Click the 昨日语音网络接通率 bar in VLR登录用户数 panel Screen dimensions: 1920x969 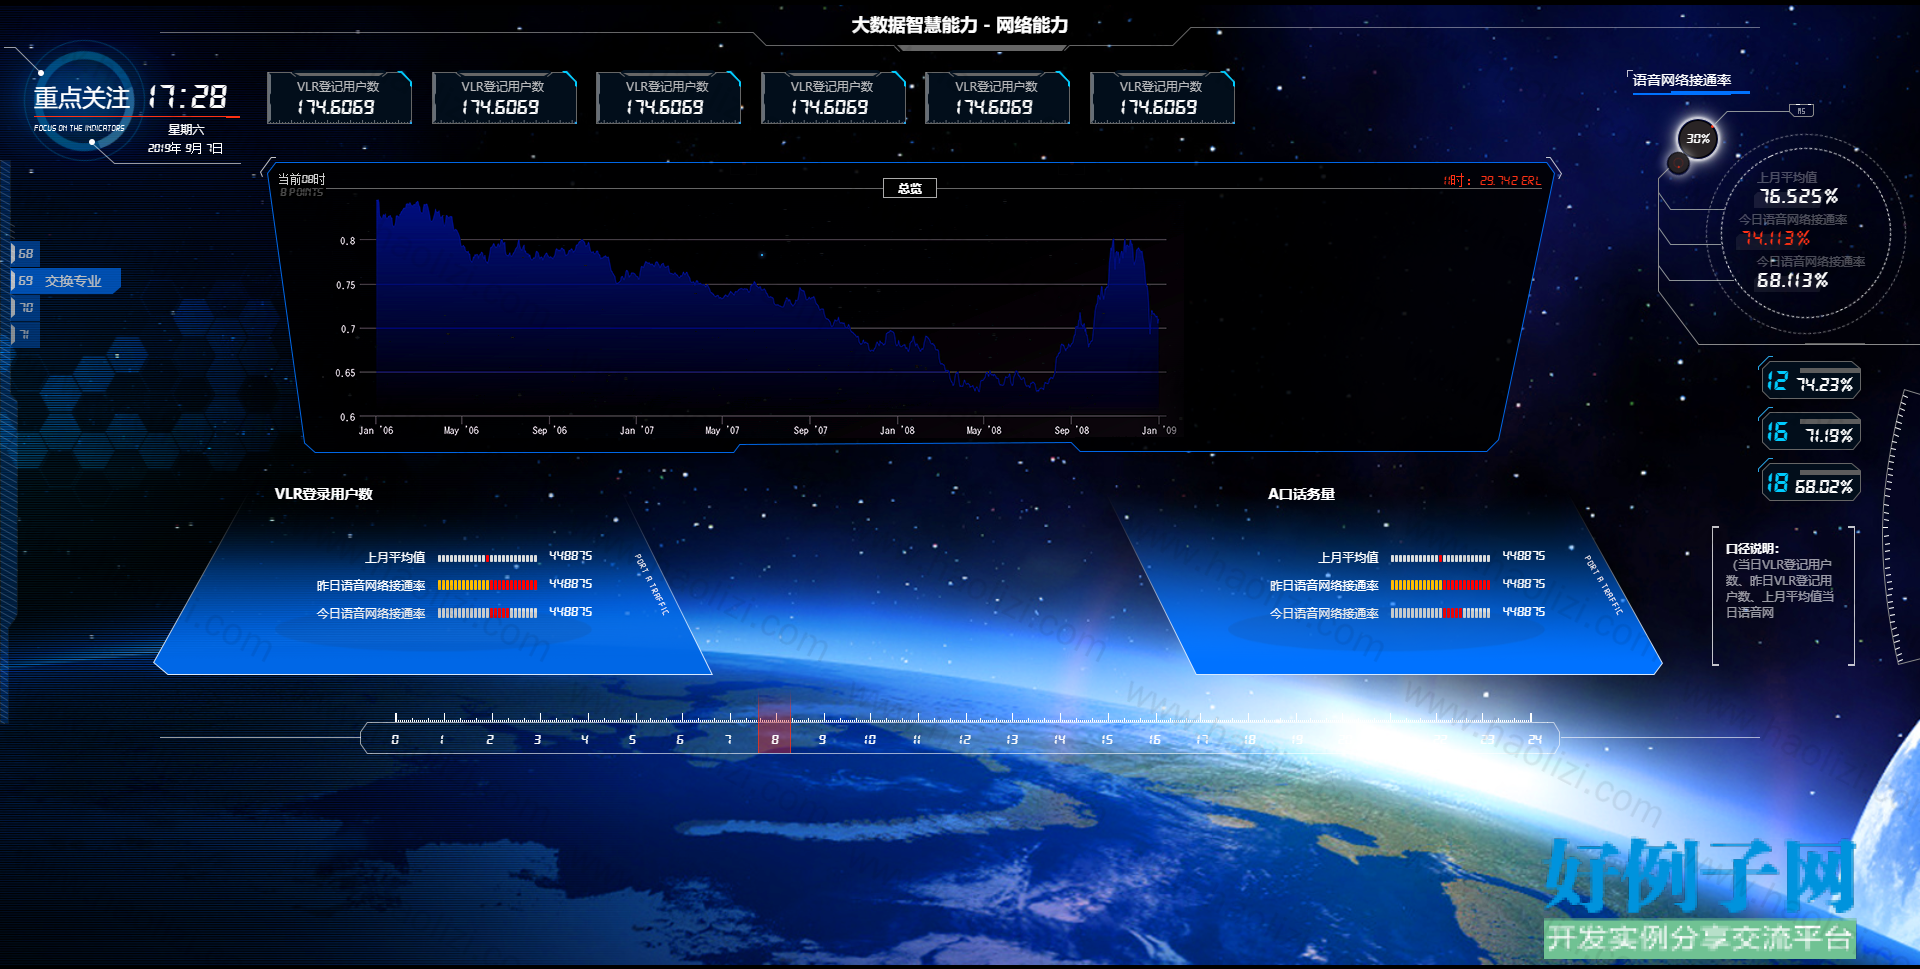coord(487,585)
